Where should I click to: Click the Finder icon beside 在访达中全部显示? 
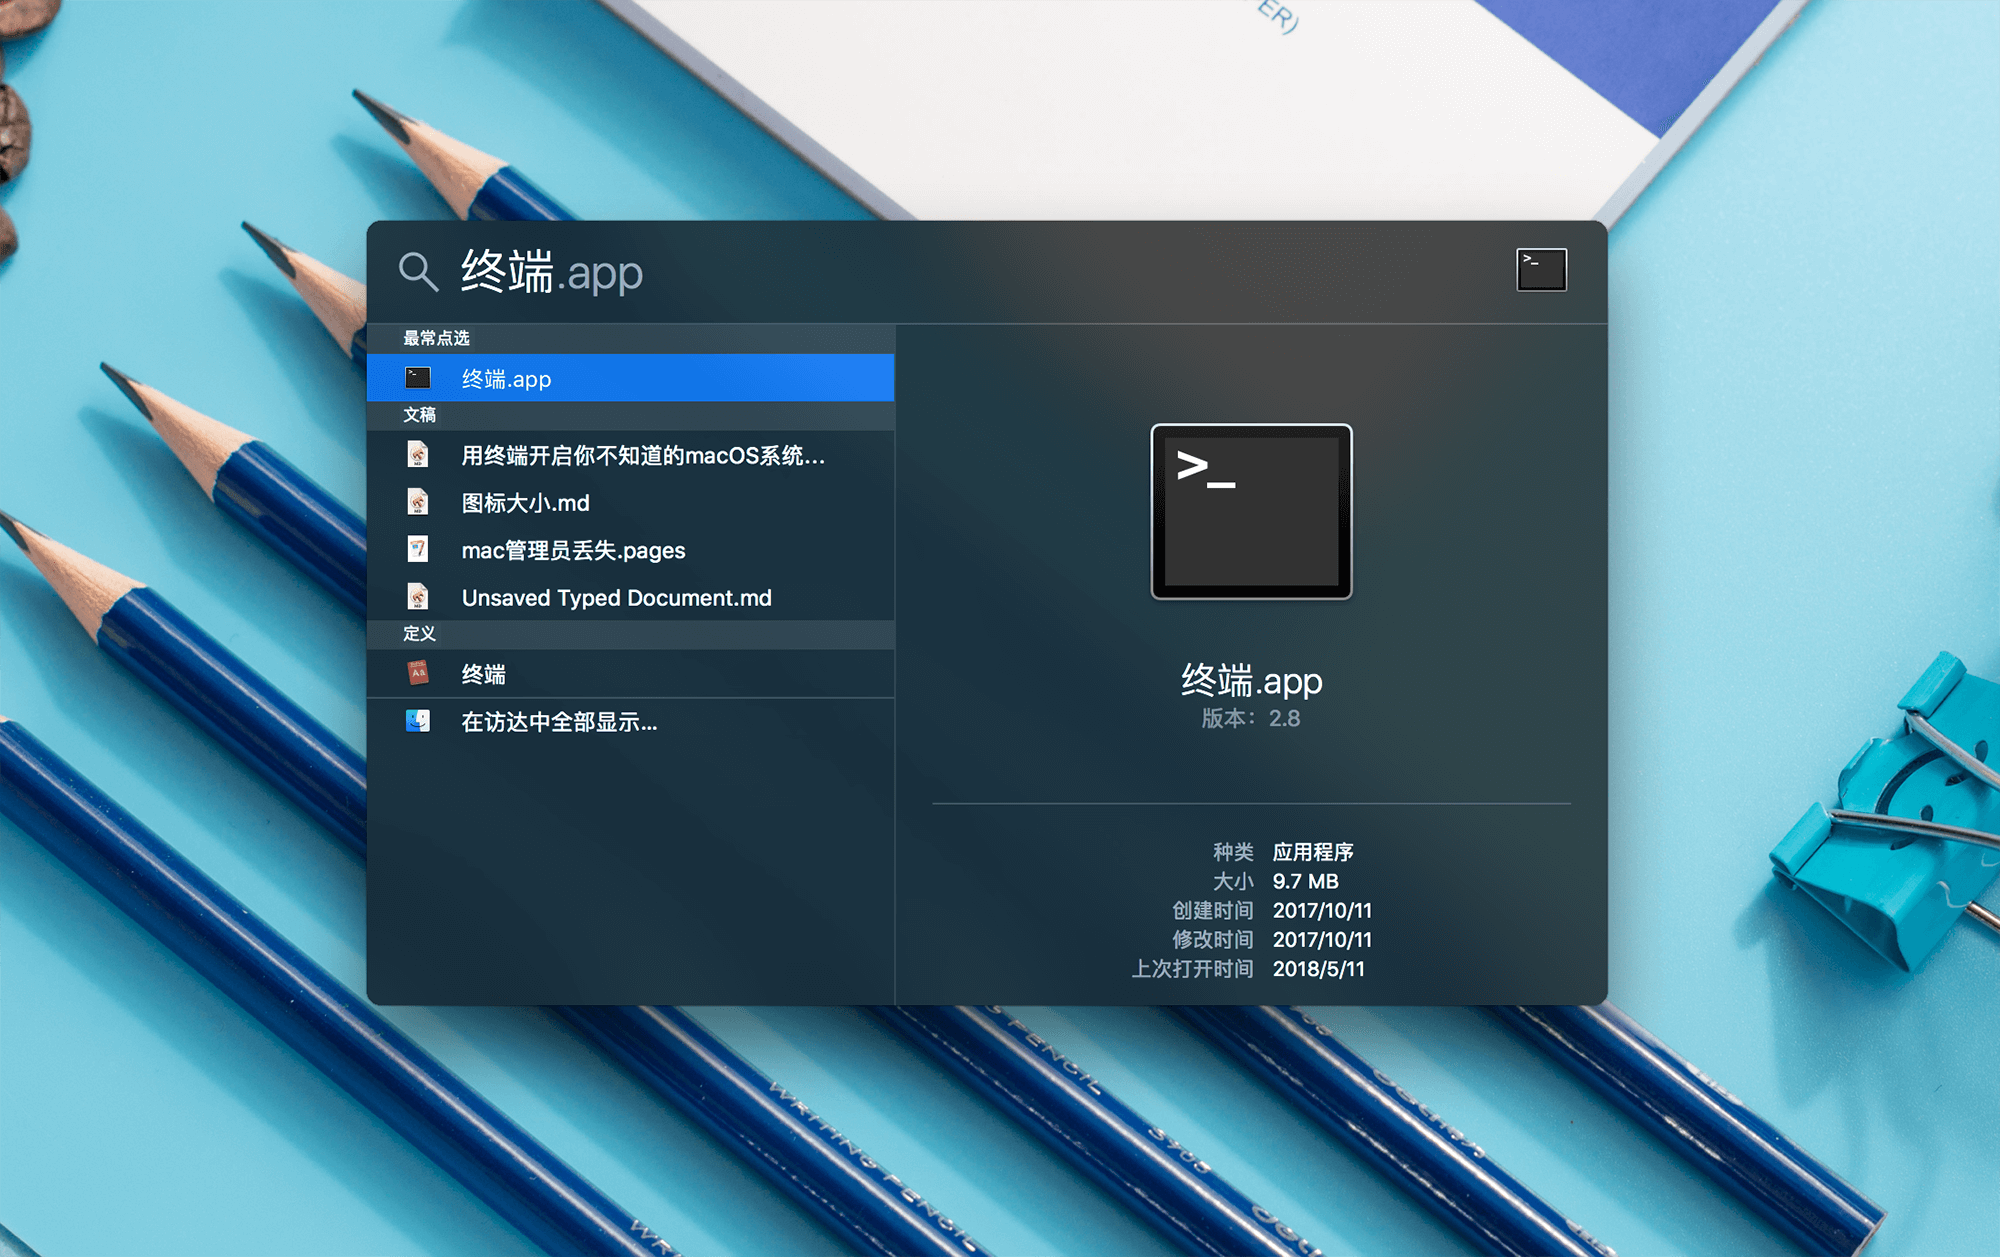[418, 721]
